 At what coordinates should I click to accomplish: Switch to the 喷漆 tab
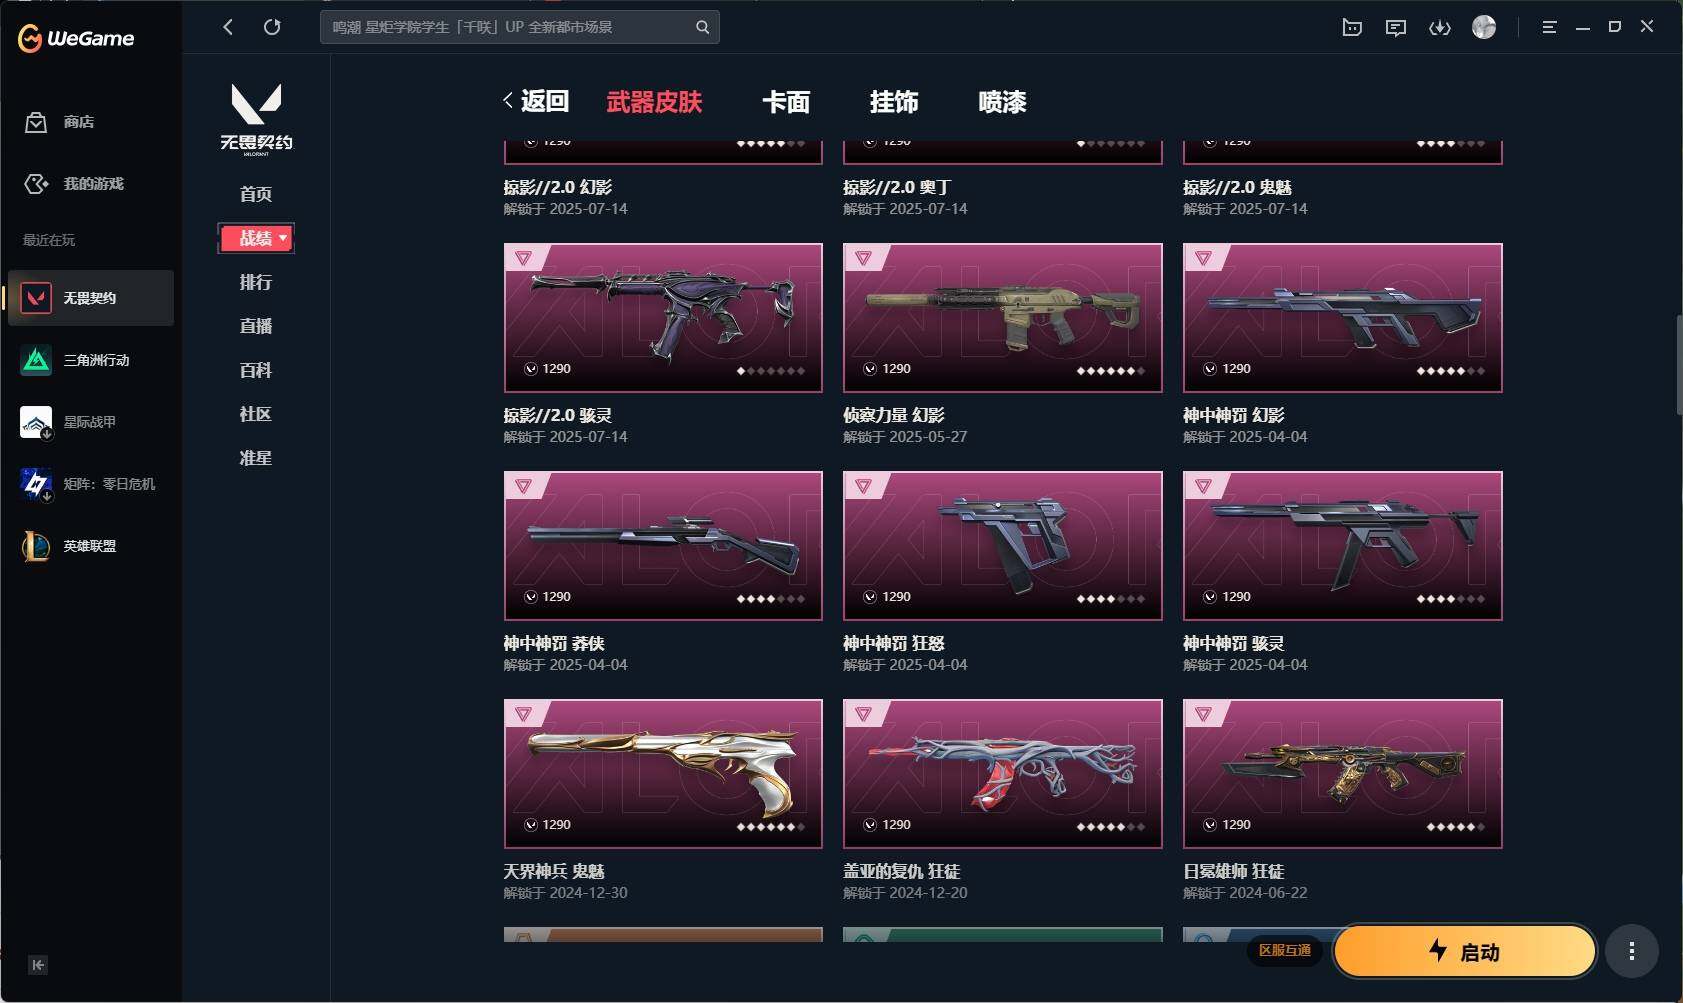(x=1002, y=102)
